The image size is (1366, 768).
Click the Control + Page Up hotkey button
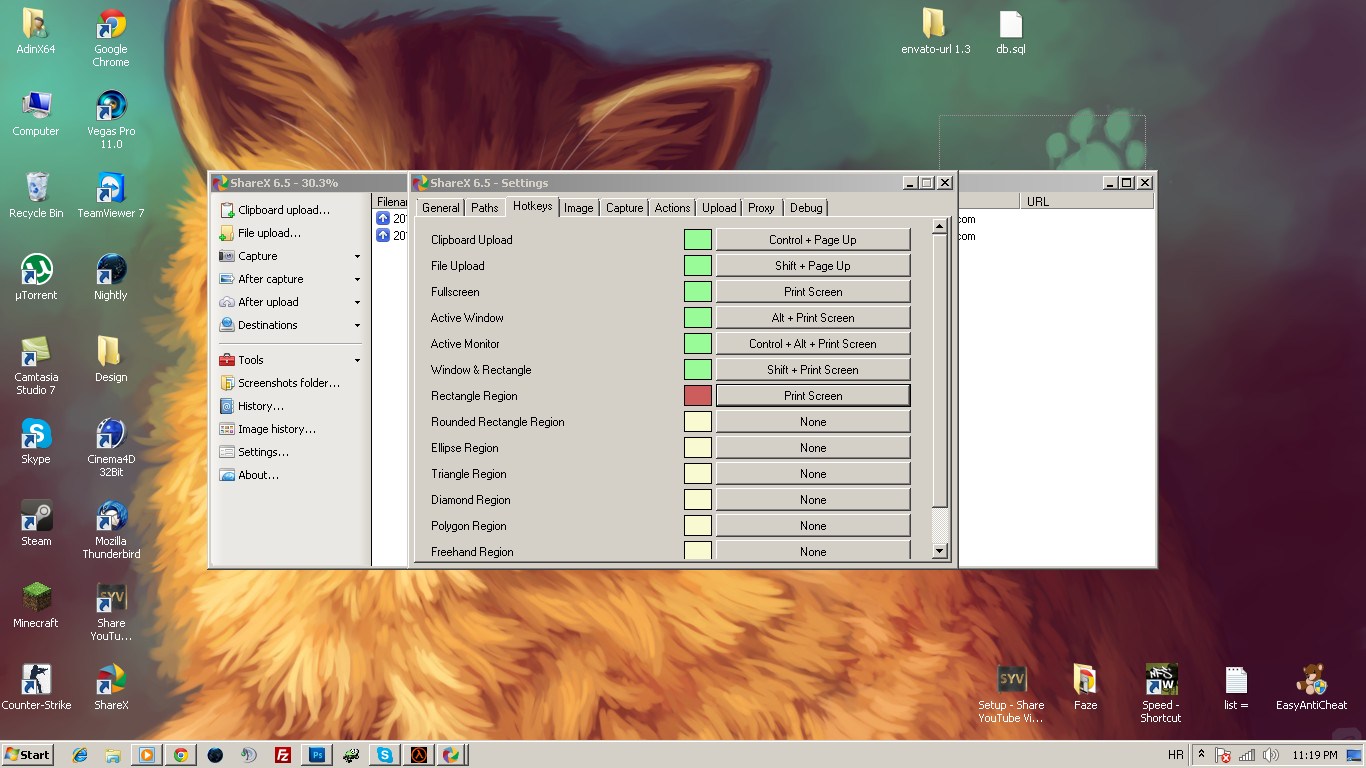pyautogui.click(x=813, y=240)
